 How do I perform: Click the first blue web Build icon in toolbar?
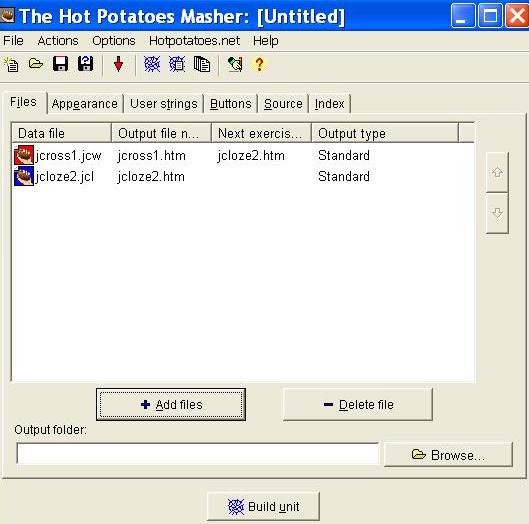click(x=152, y=64)
